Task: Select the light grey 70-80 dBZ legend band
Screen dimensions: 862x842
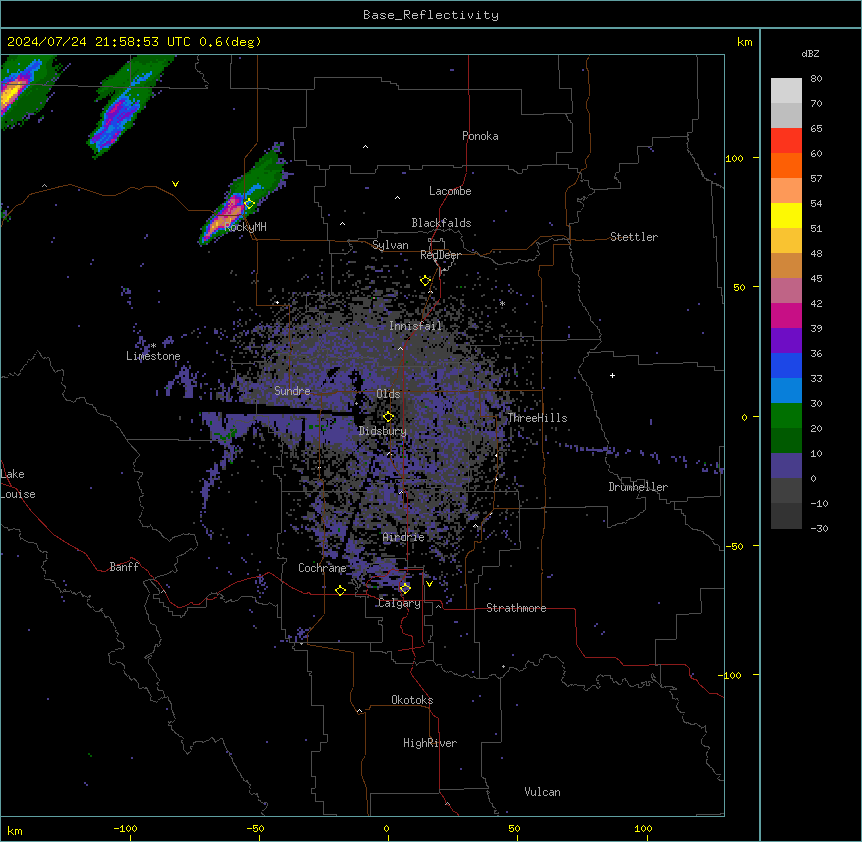Action: (786, 91)
